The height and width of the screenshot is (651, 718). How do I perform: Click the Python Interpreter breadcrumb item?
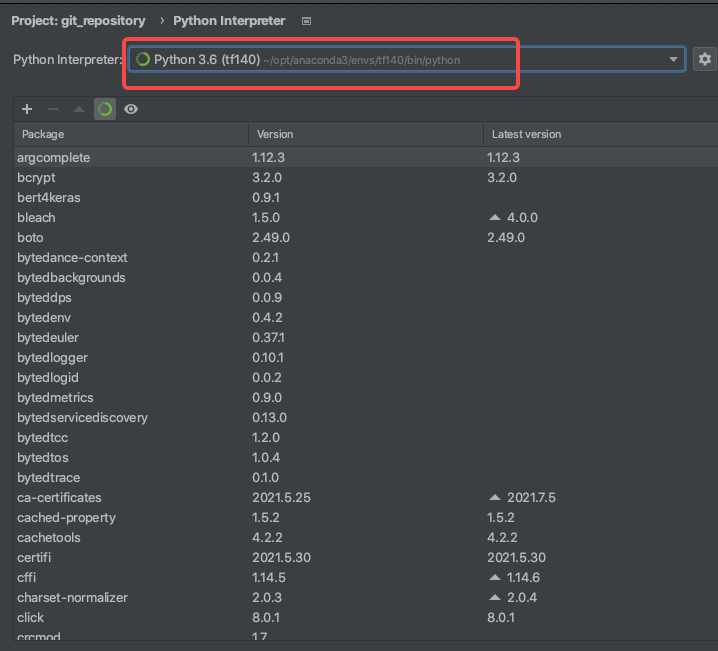(229, 20)
